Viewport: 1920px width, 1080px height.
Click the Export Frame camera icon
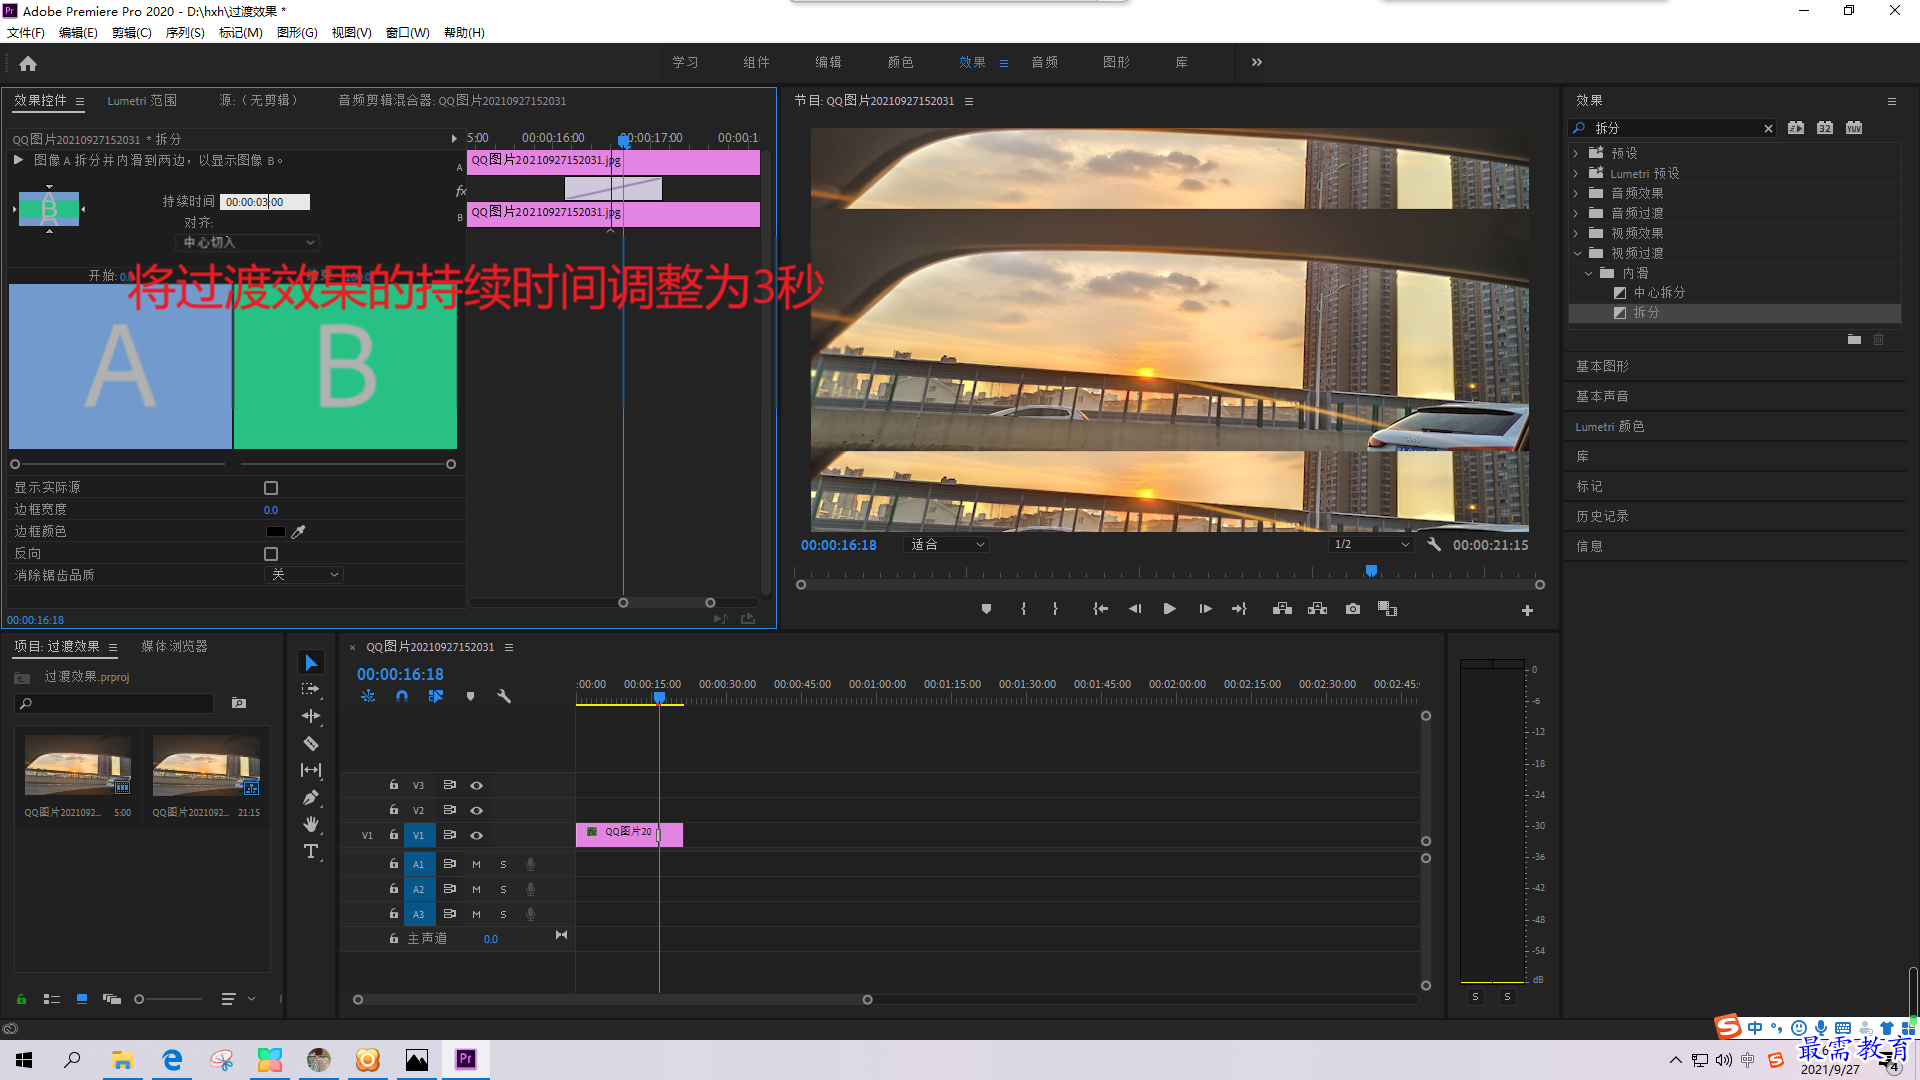point(1353,609)
